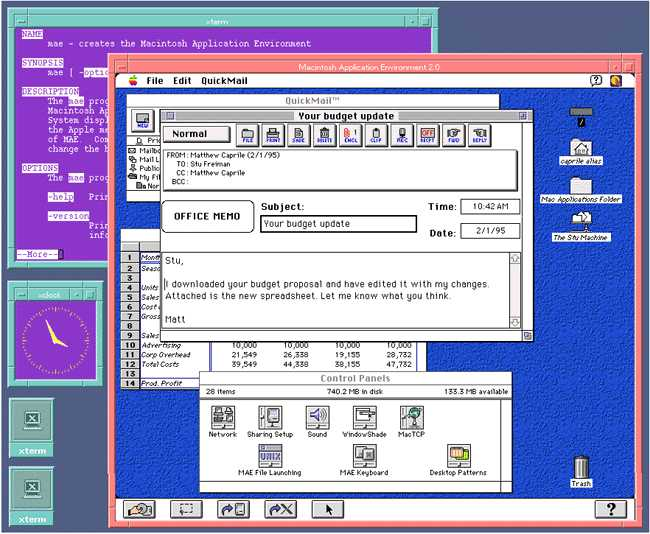650x534 pixels.
Task: Click the upper xterm icon on the desktop
Action: pos(32,427)
